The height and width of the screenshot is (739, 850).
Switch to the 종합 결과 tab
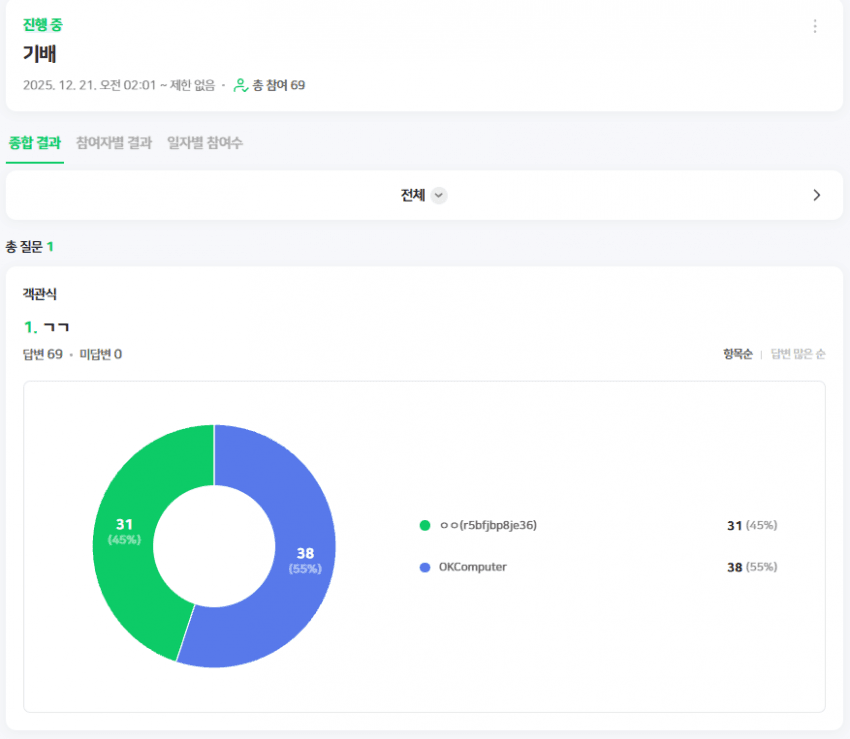[35, 143]
